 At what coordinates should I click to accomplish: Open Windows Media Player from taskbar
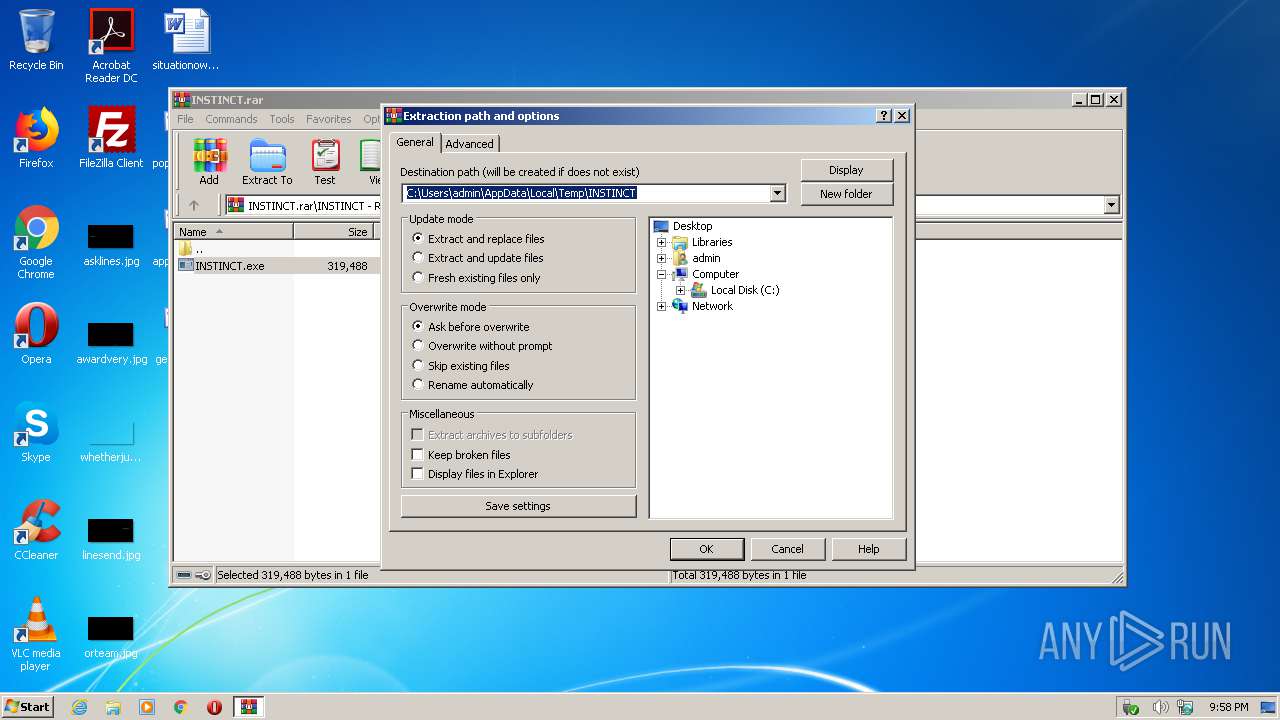[147, 707]
